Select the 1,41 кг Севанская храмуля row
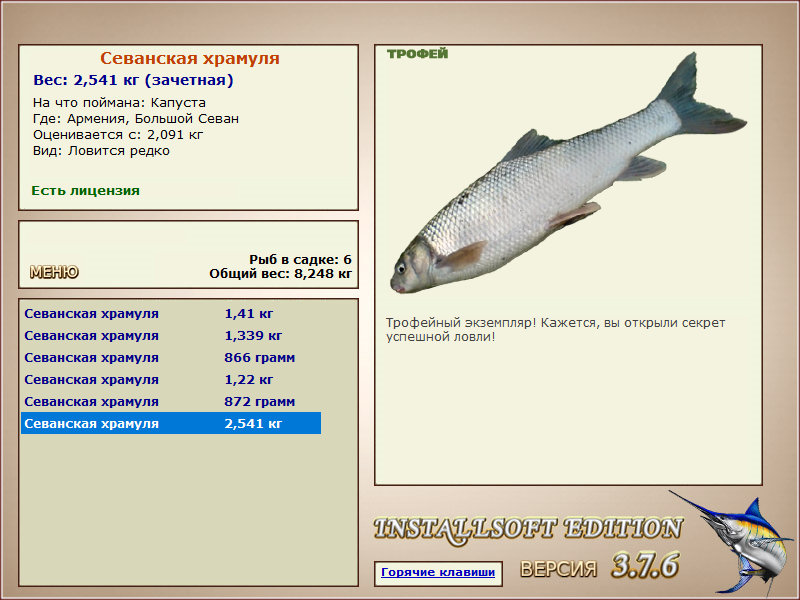800x600 pixels. 171,314
